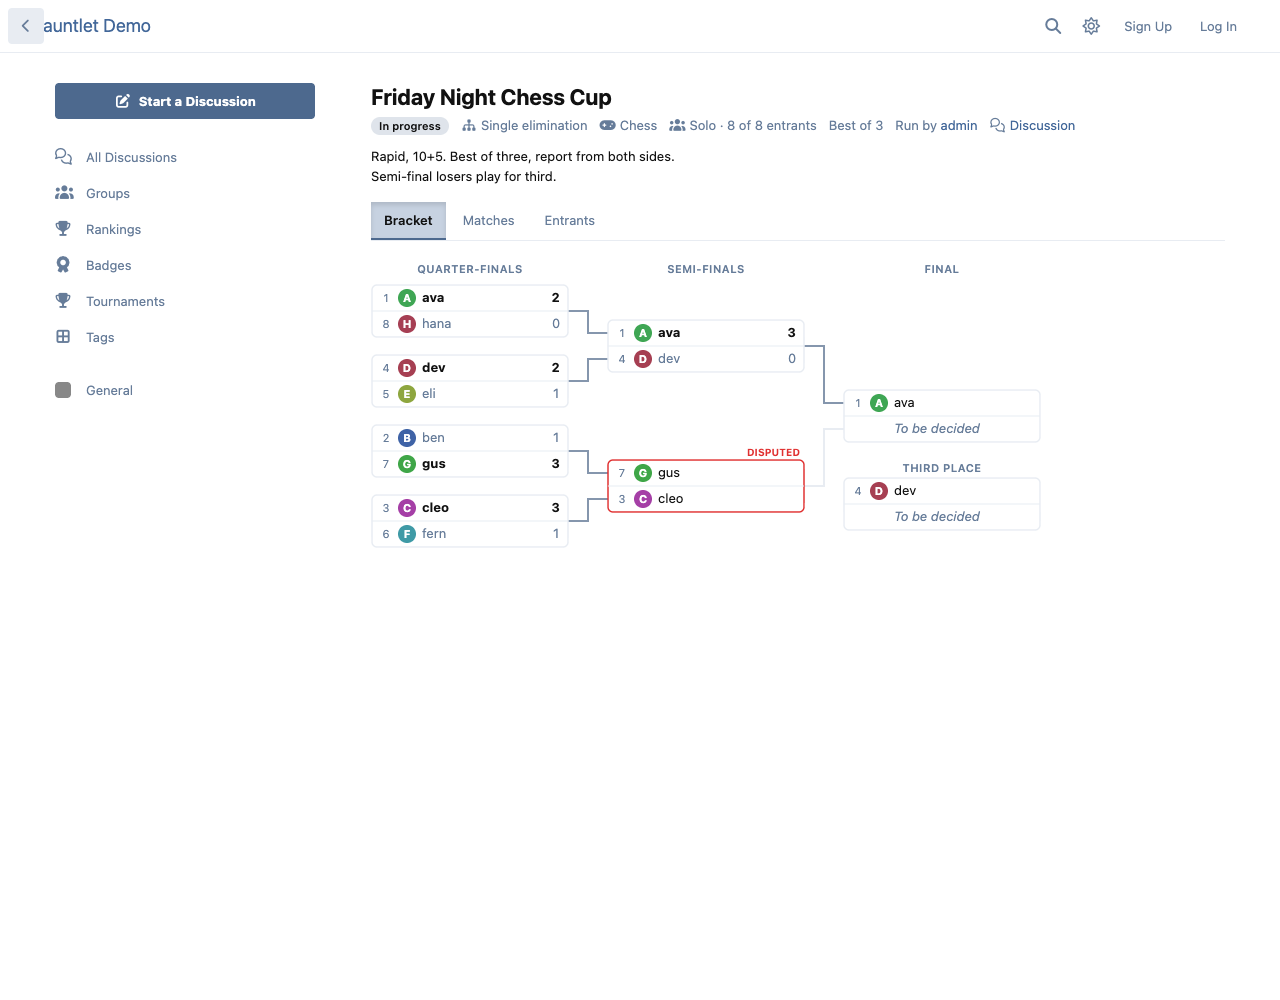Viewport: 1280px width, 1000px height.
Task: Click gus winner row in quarter-finals
Action: point(470,464)
